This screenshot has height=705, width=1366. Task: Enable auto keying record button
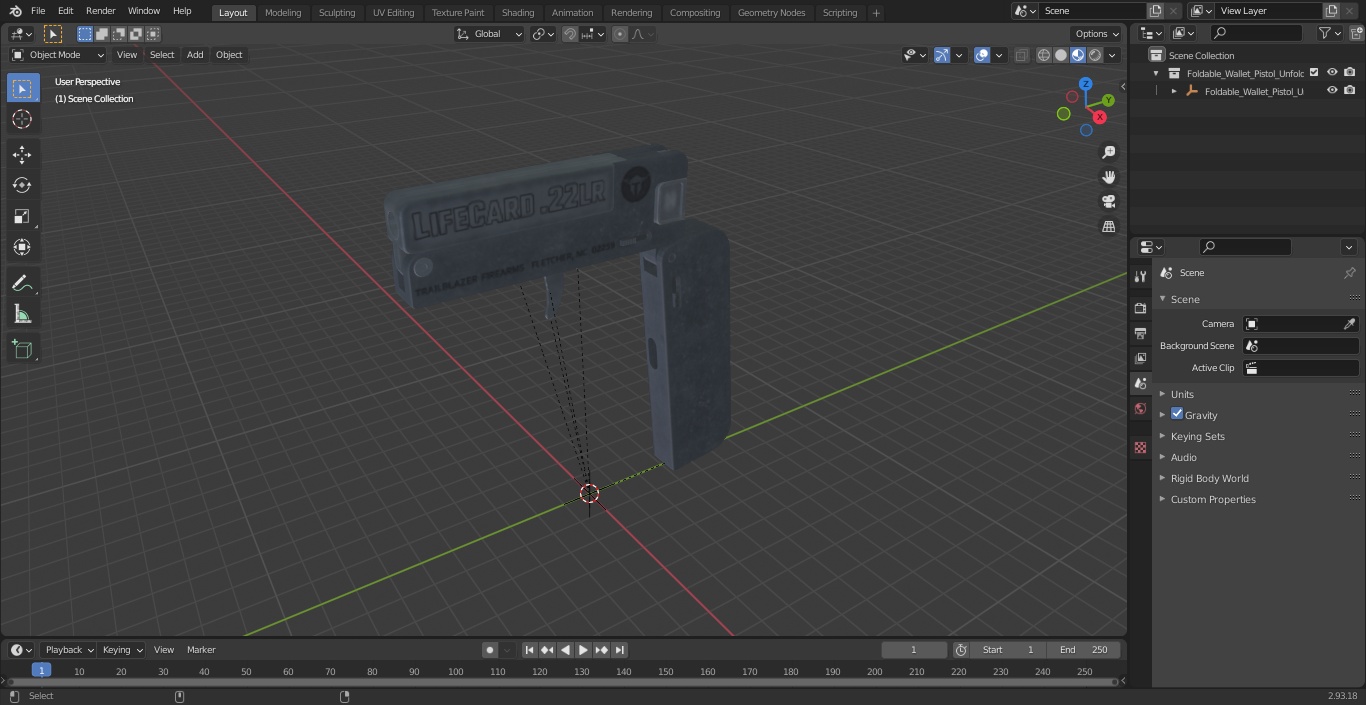[x=490, y=650]
